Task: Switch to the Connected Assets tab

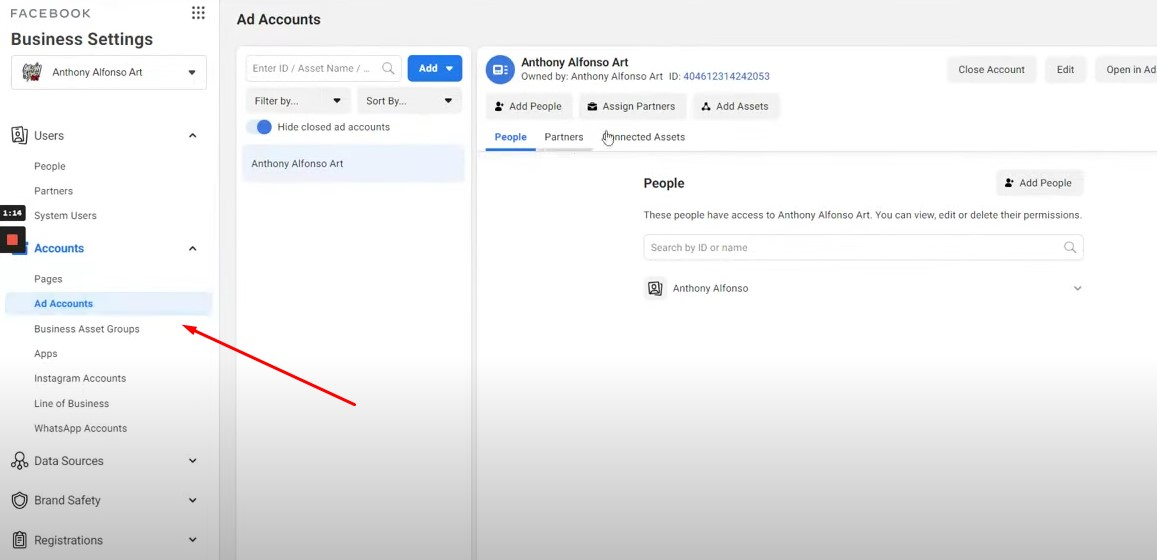Action: tap(643, 137)
